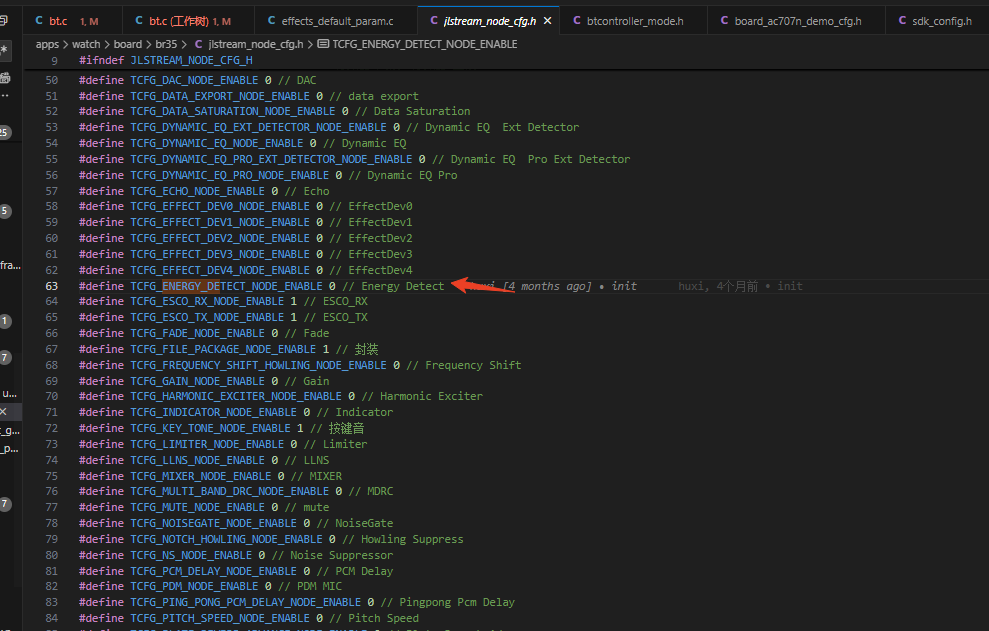The image size is (989, 631).
Task: Click TCFG_FREQUENCY_SHIFT_HOWLING_NODE_ENABLE macro
Action: 259,365
